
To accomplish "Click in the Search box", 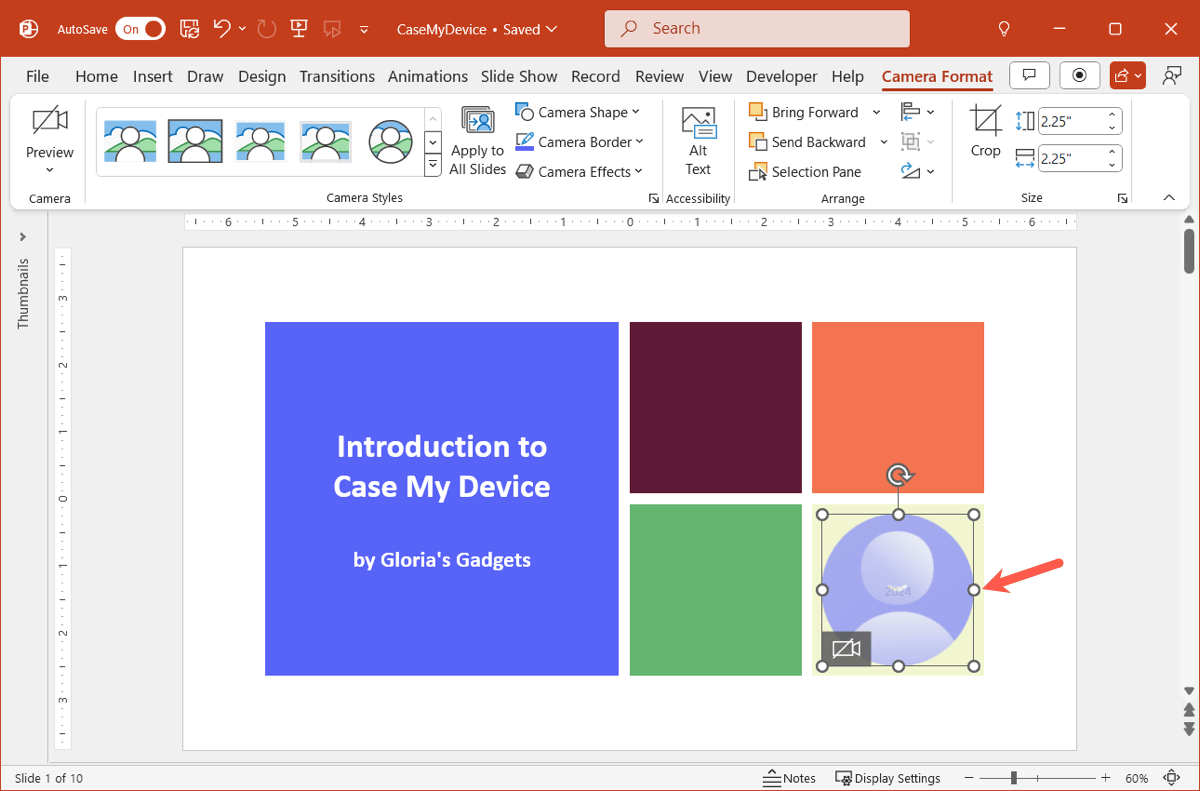I will tap(757, 29).
